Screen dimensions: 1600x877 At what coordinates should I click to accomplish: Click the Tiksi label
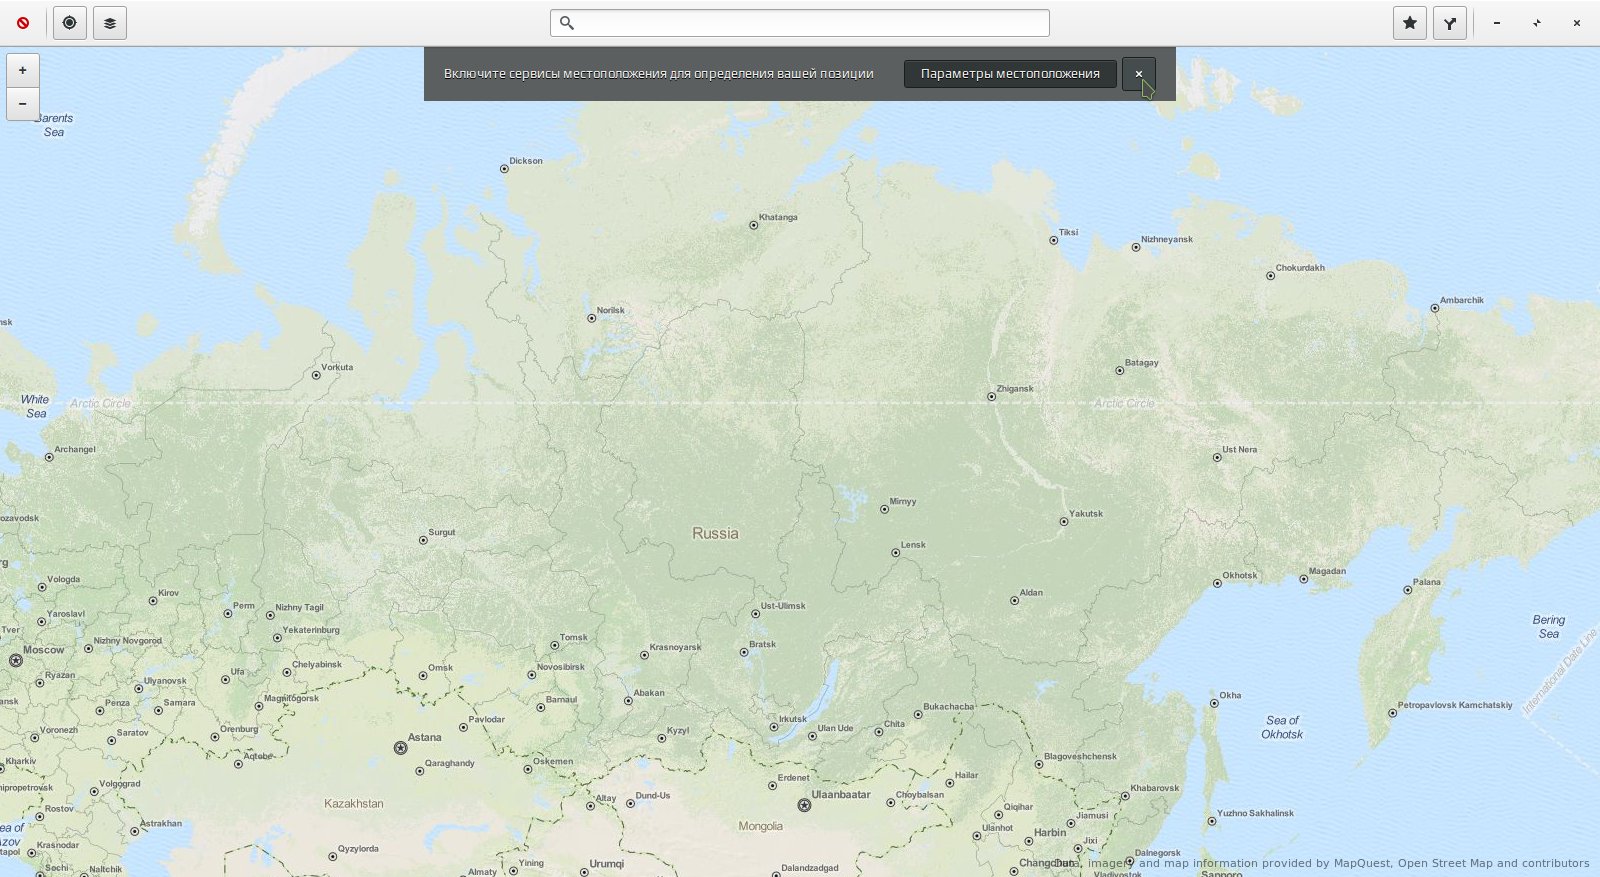point(1068,233)
